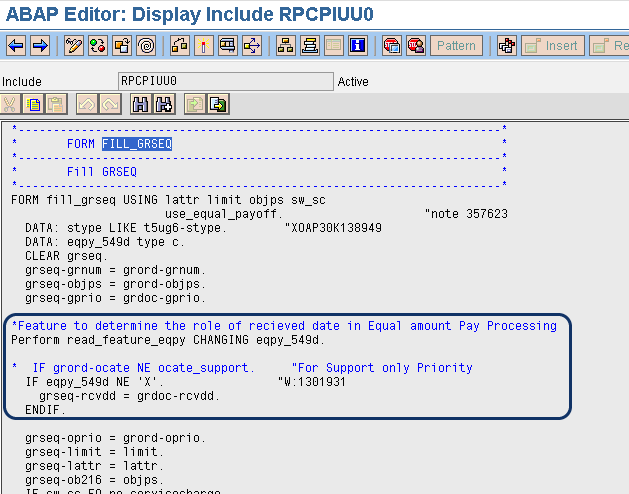Image resolution: width=629 pixels, height=494 pixels.
Task: Click the Back arrow toolbar icon
Action: pos(16,46)
